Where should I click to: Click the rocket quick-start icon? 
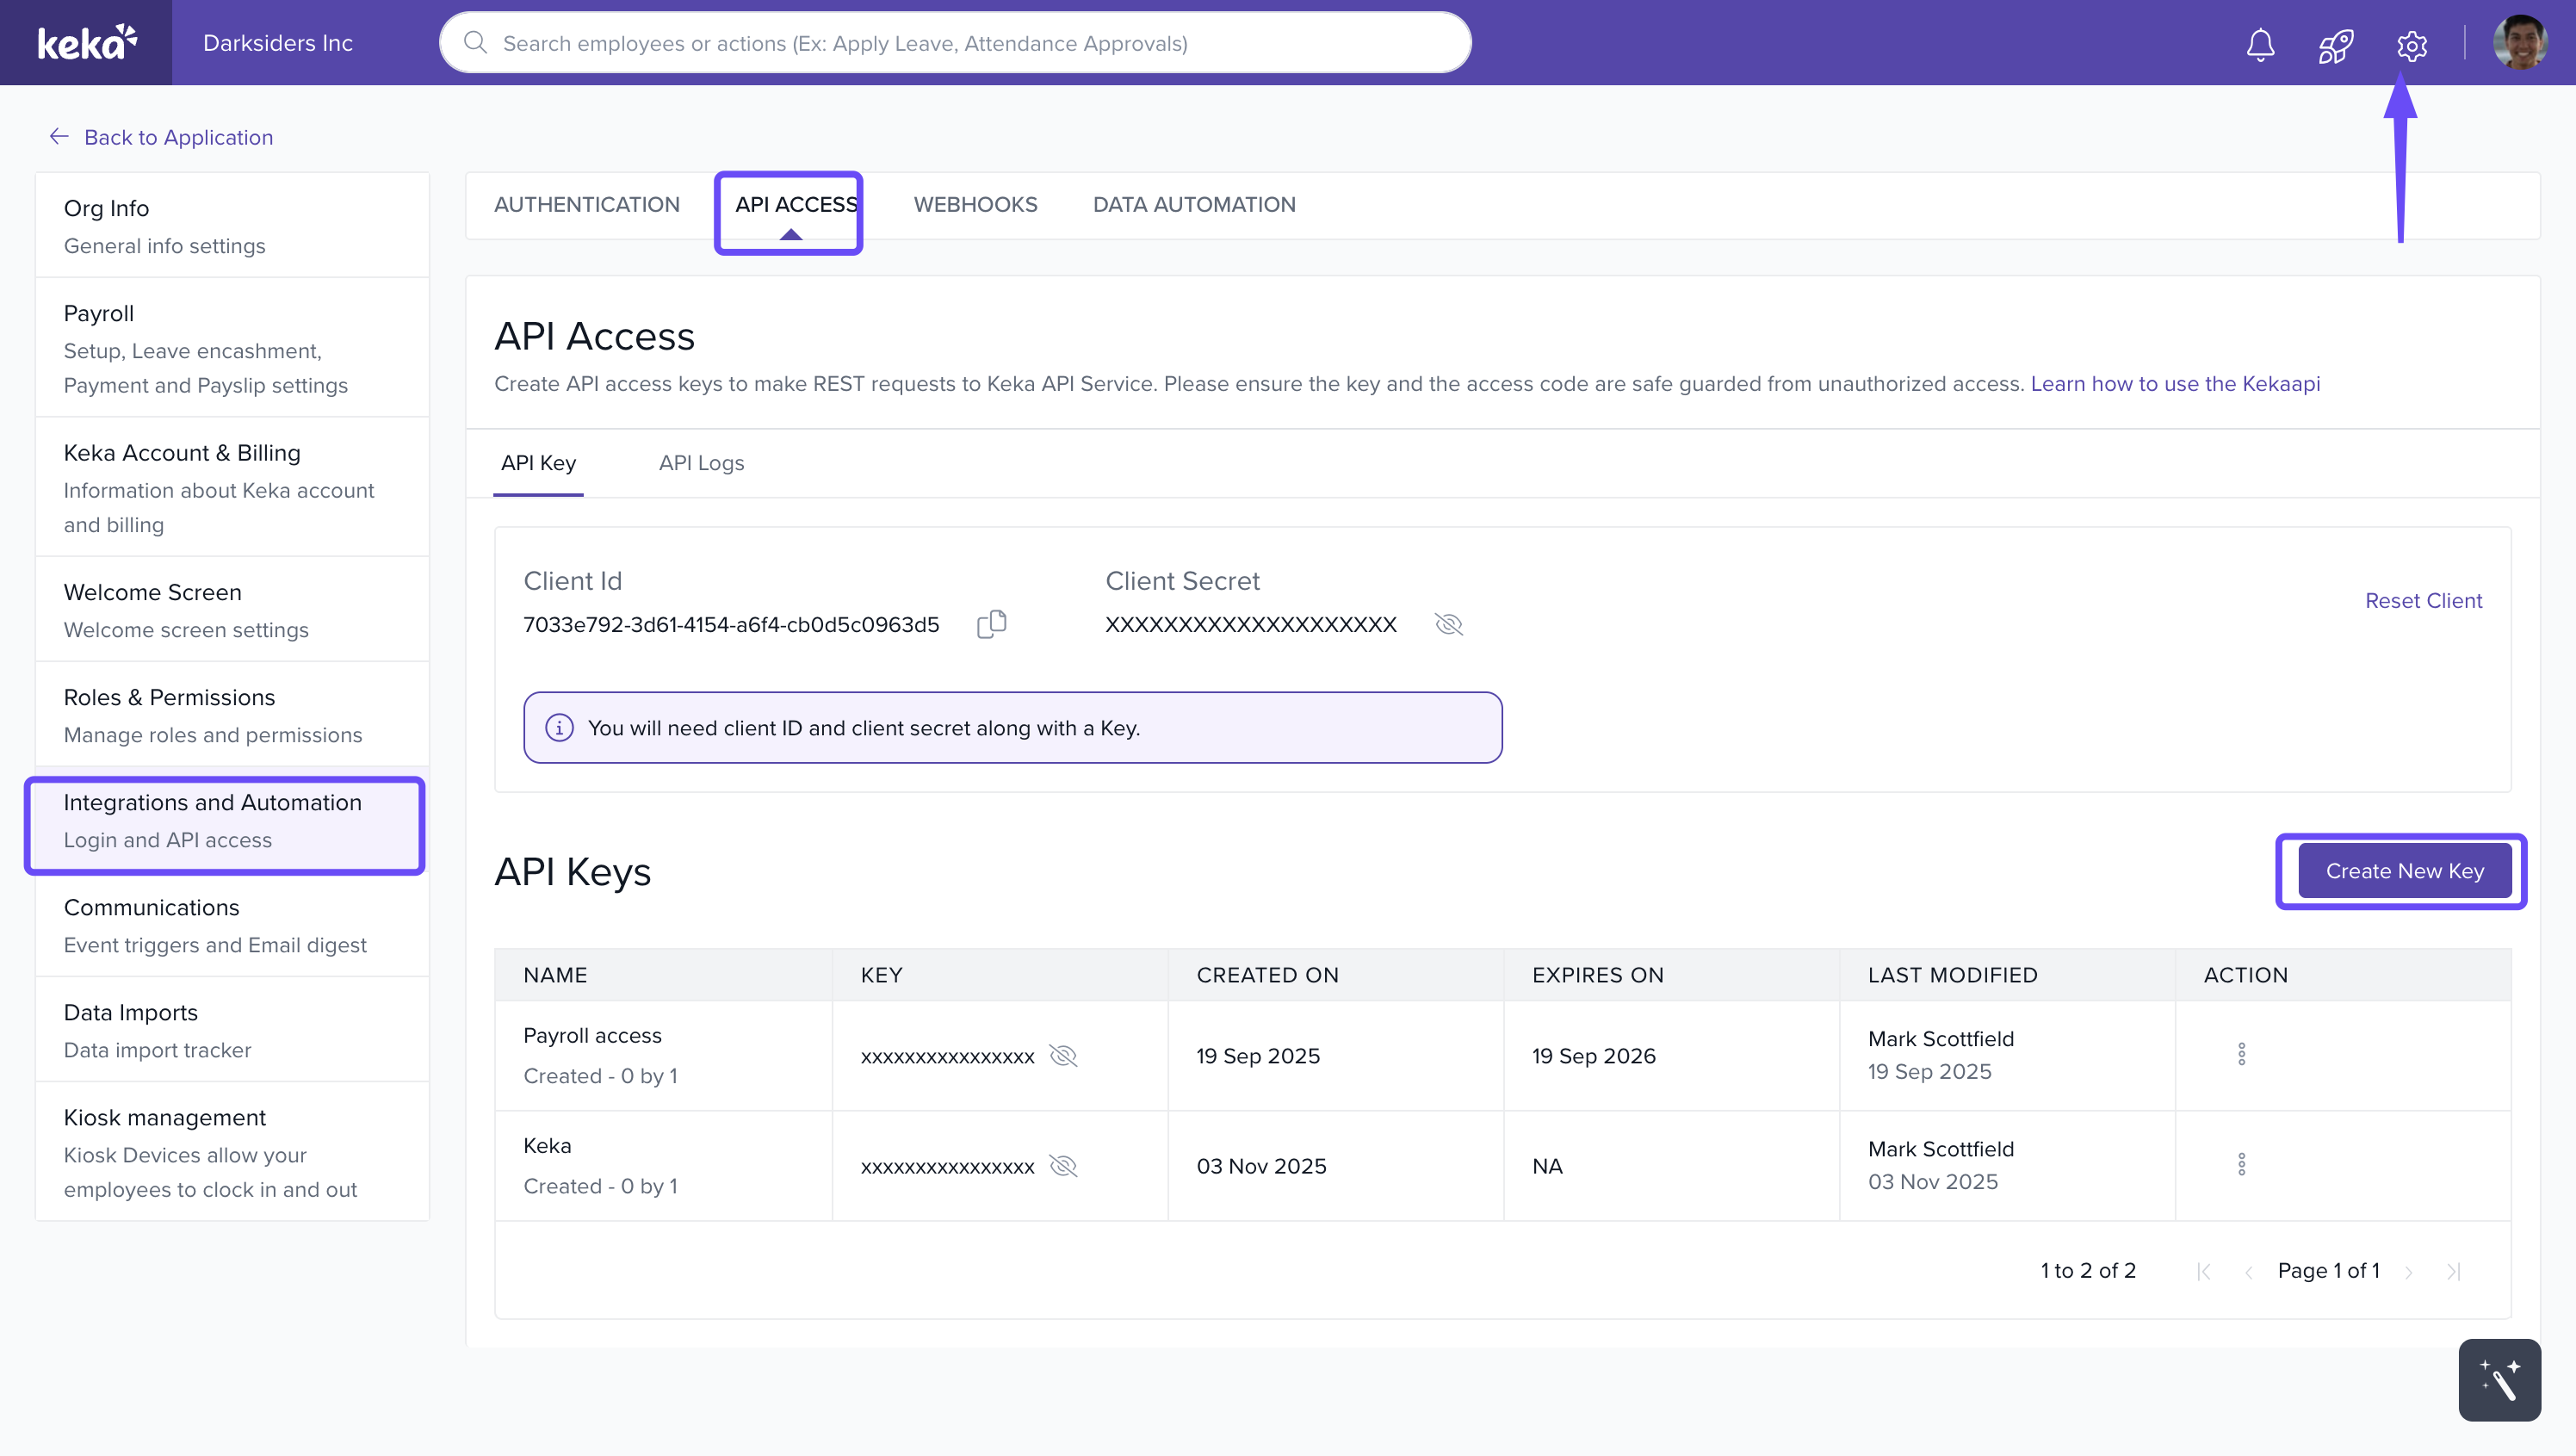pos(2335,45)
